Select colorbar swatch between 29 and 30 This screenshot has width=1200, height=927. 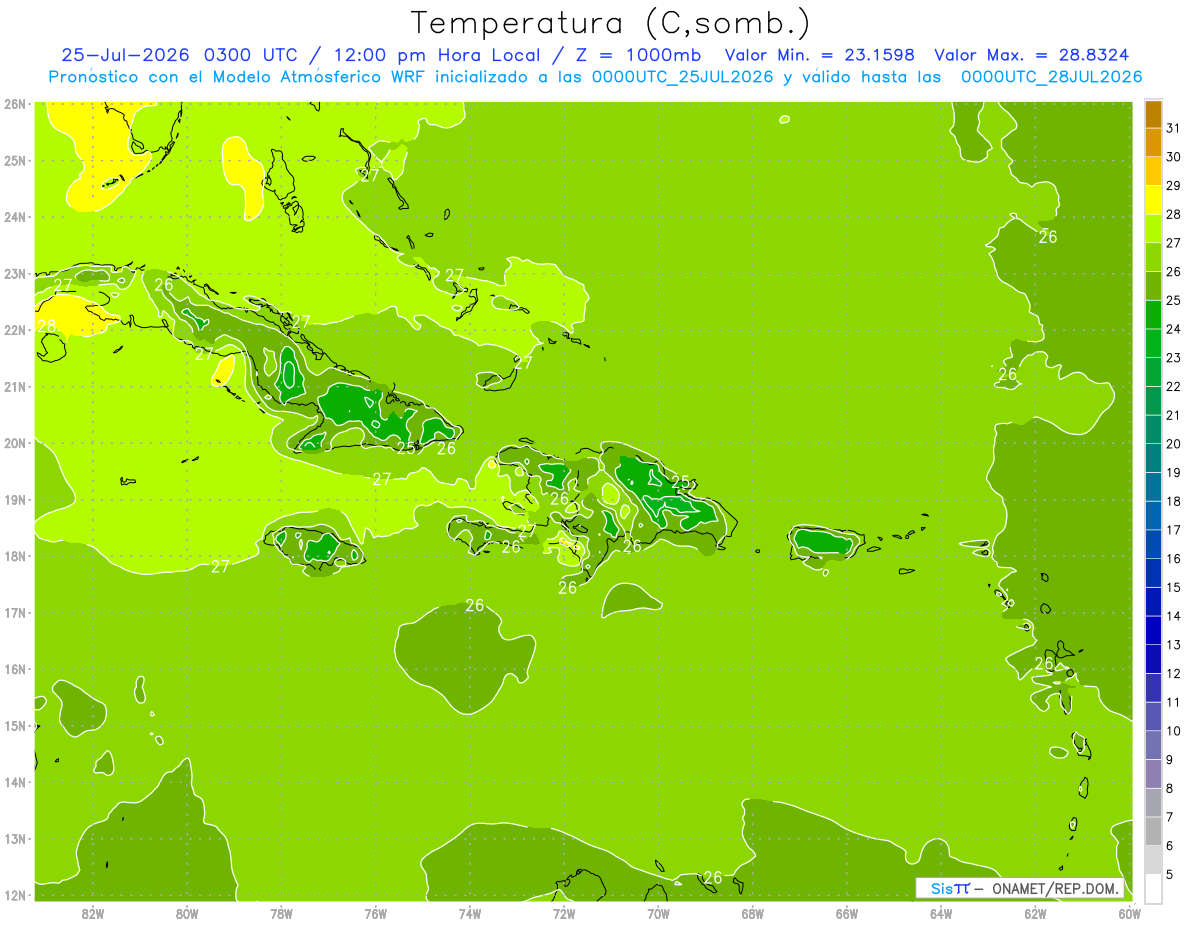coord(1153,171)
